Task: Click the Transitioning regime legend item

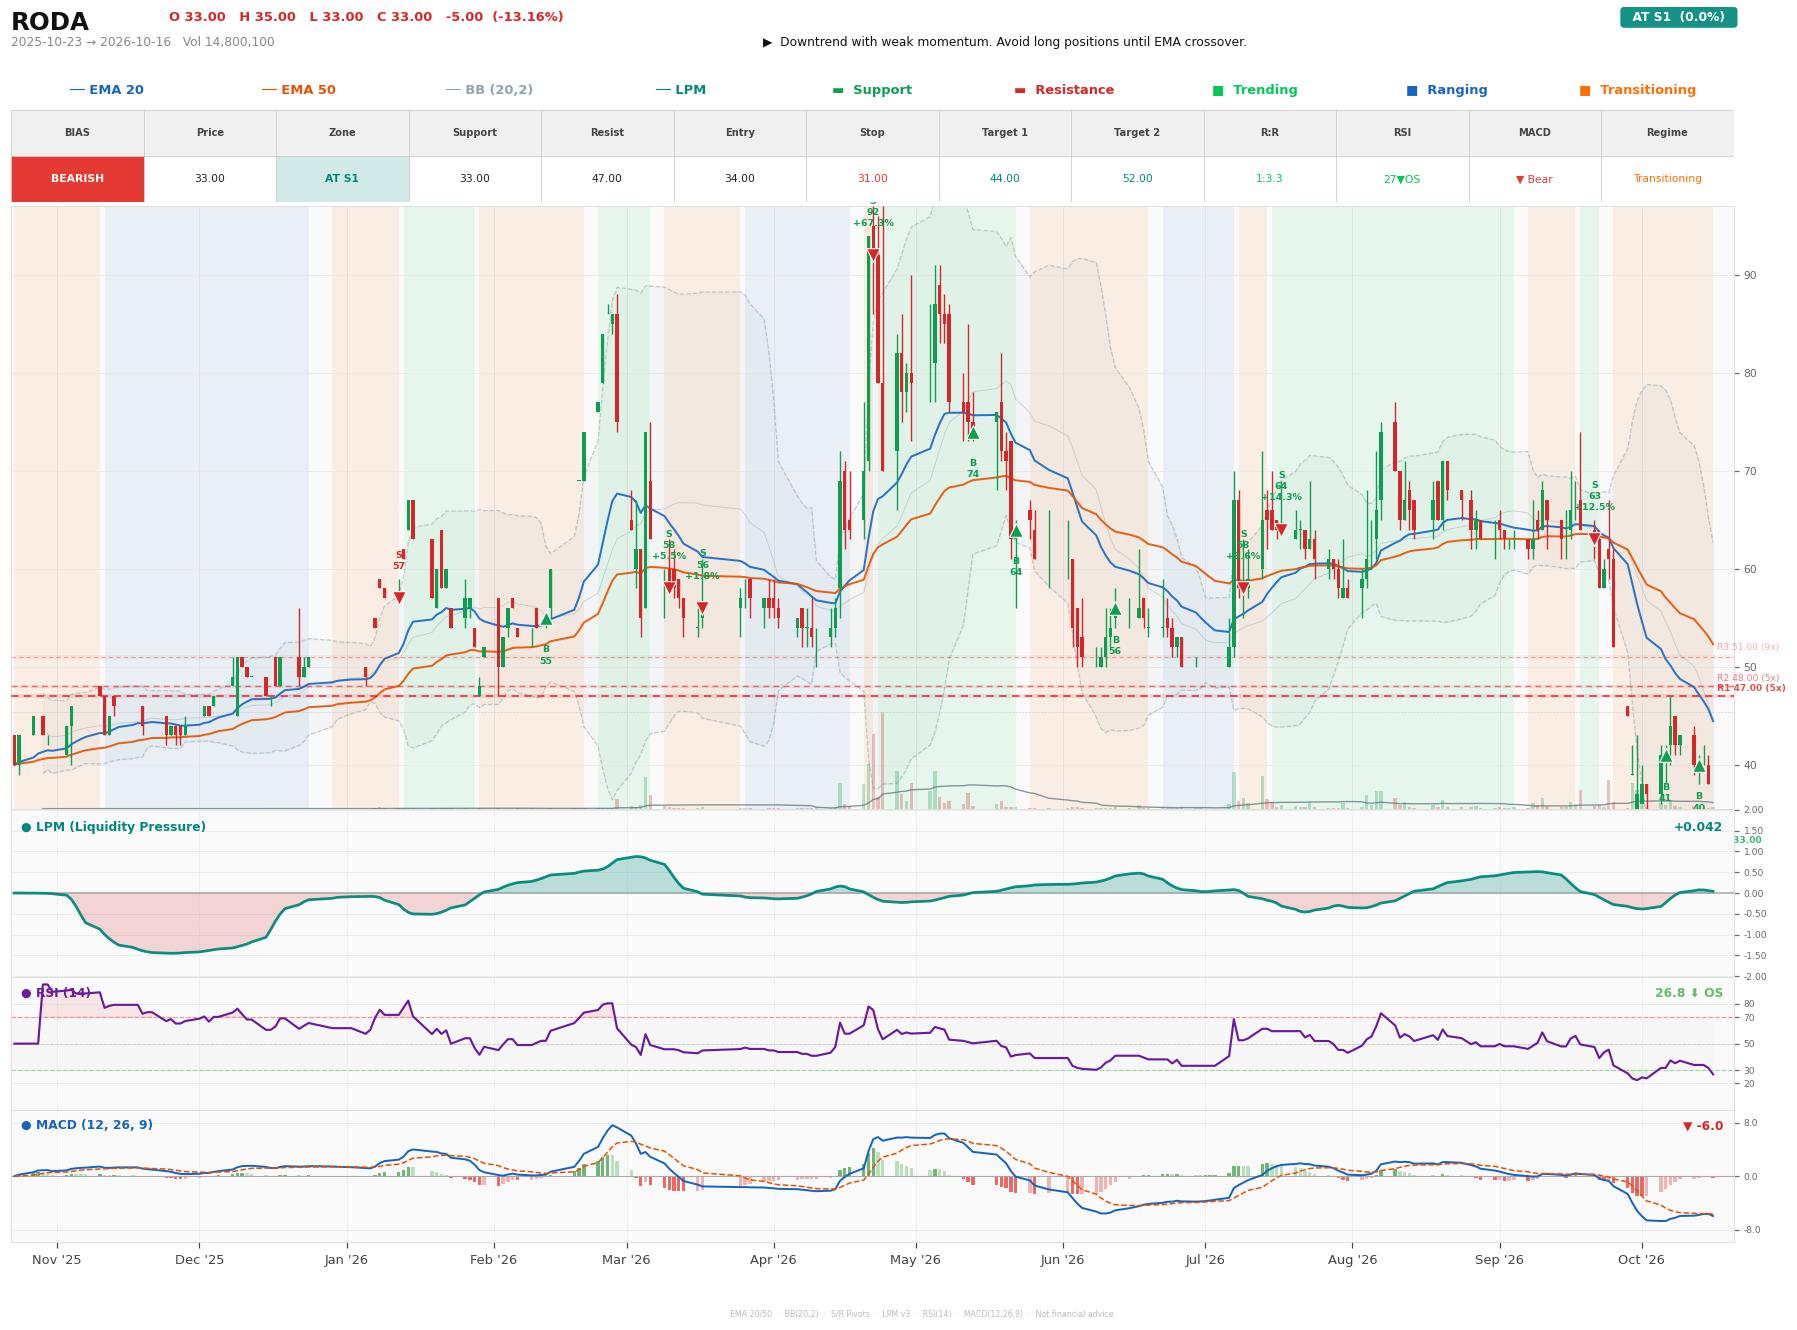Action: 1638,90
